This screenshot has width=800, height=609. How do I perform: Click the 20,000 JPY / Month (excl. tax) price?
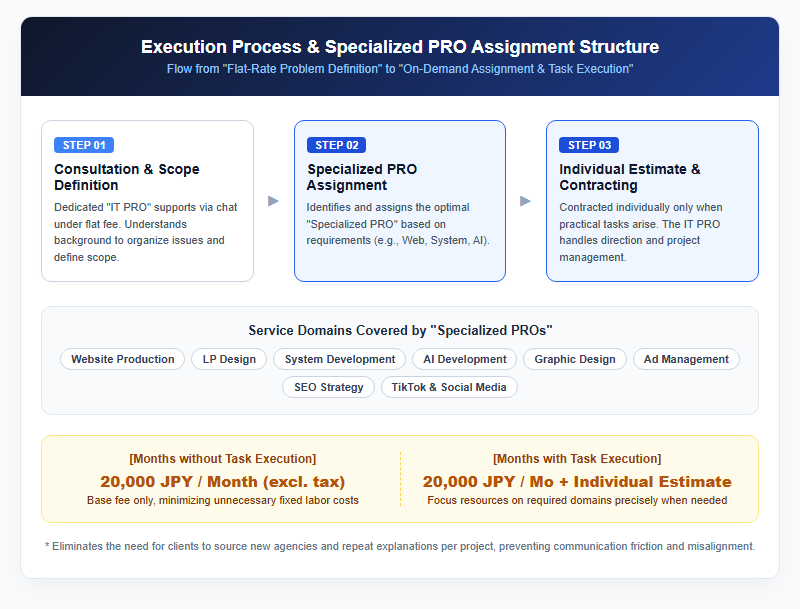coord(222,481)
